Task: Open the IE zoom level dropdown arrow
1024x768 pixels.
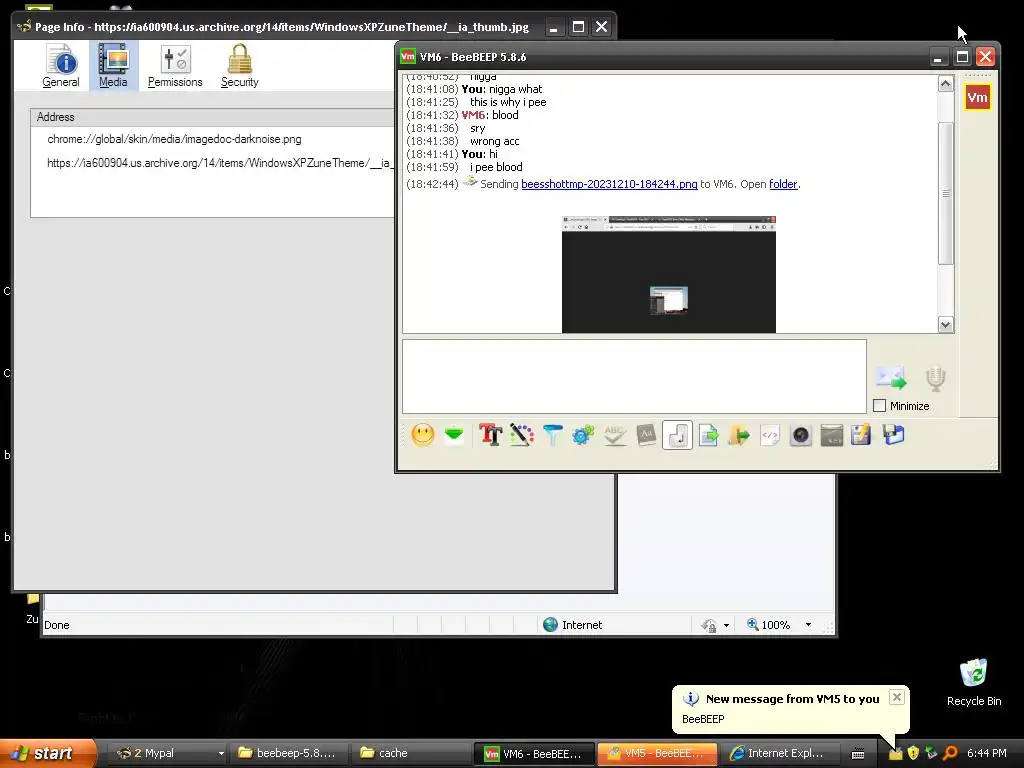Action: point(808,625)
